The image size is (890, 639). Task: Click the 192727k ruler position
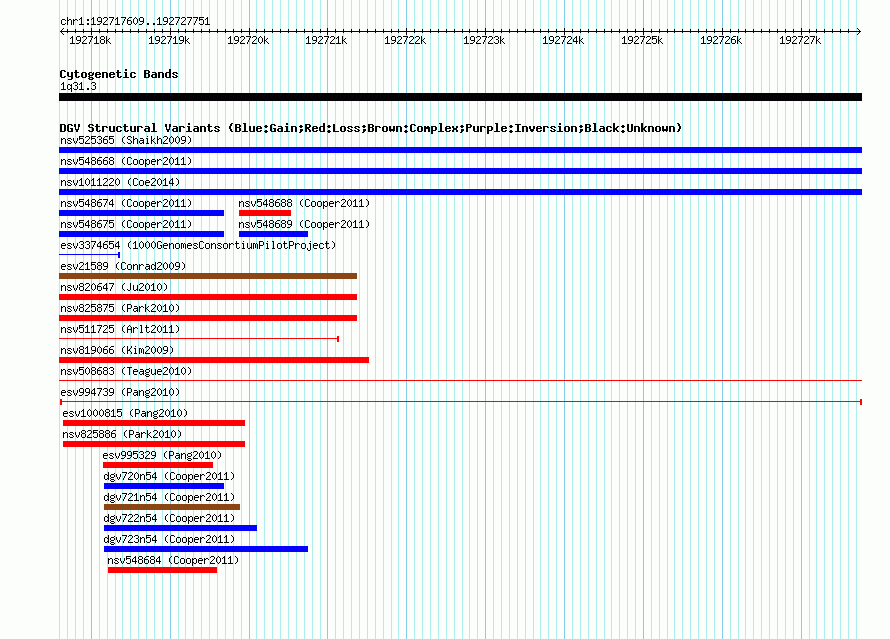tap(800, 40)
